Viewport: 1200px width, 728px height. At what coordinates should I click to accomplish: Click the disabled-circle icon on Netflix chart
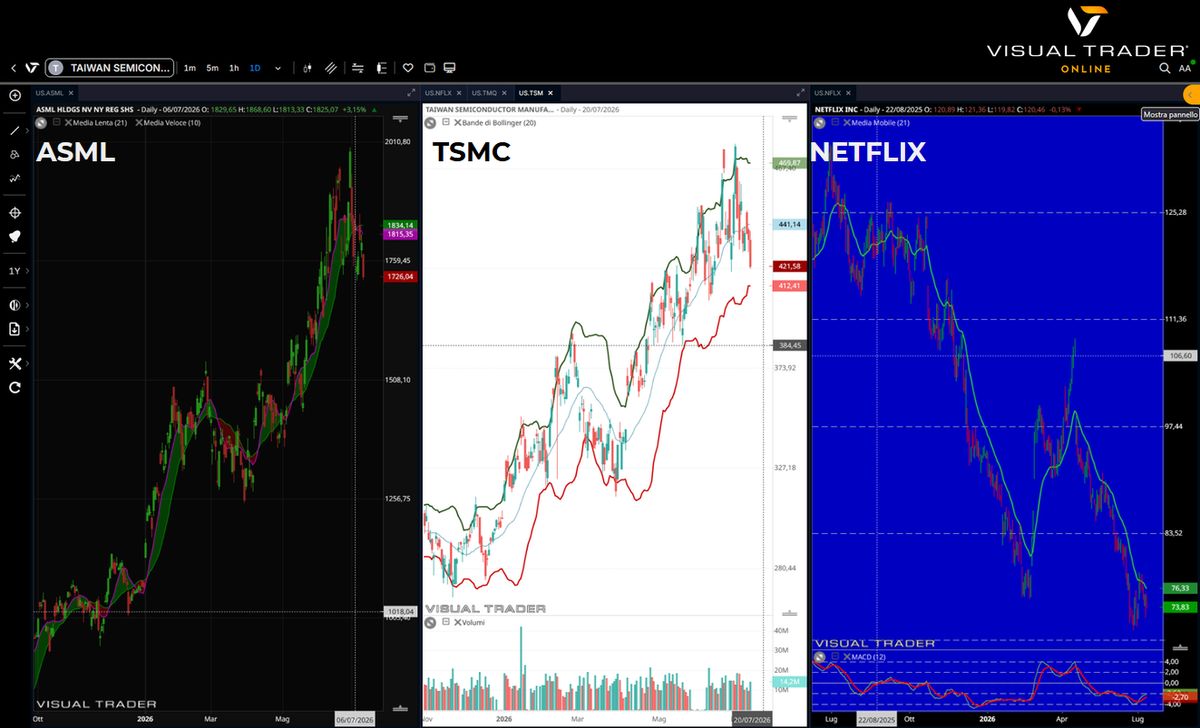[x=819, y=123]
